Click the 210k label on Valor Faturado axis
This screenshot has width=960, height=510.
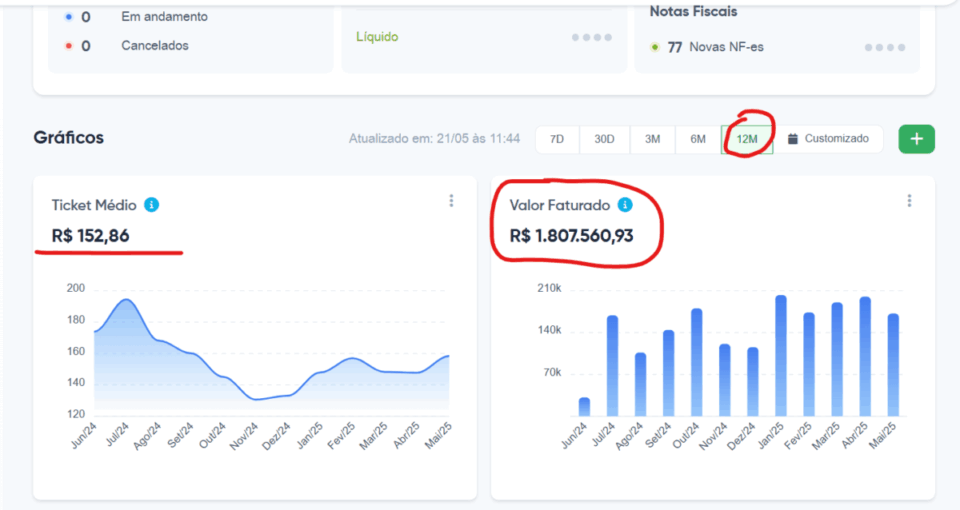tap(549, 288)
